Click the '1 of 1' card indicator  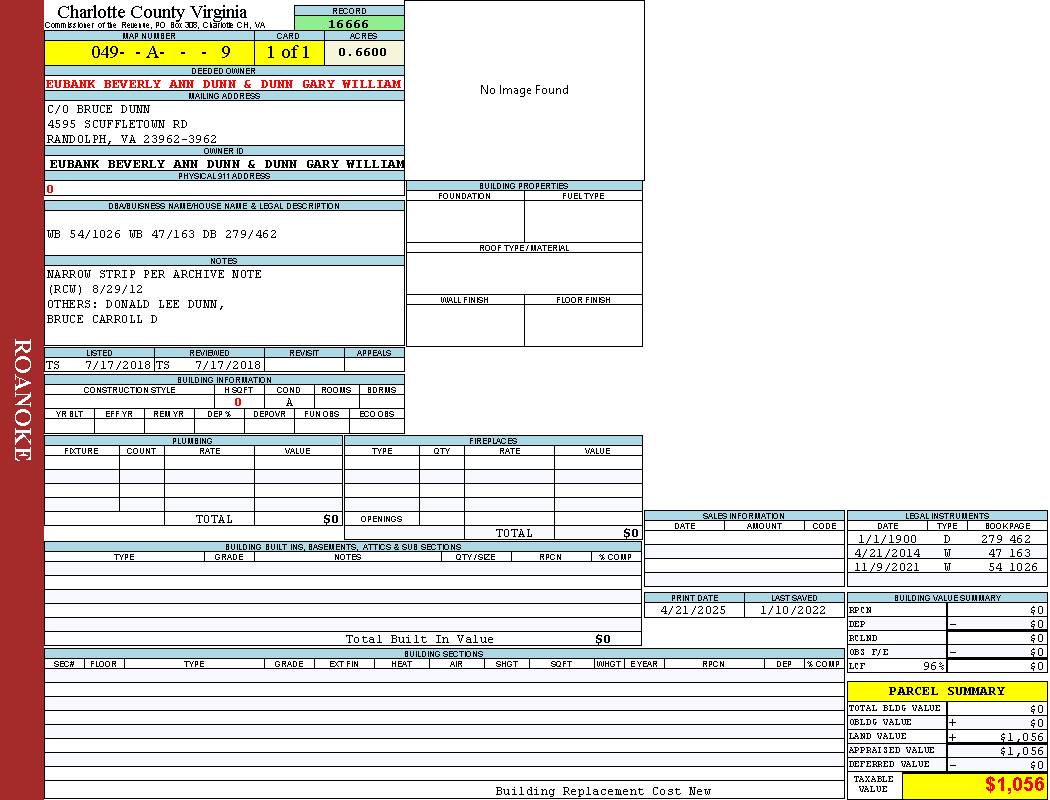point(288,52)
